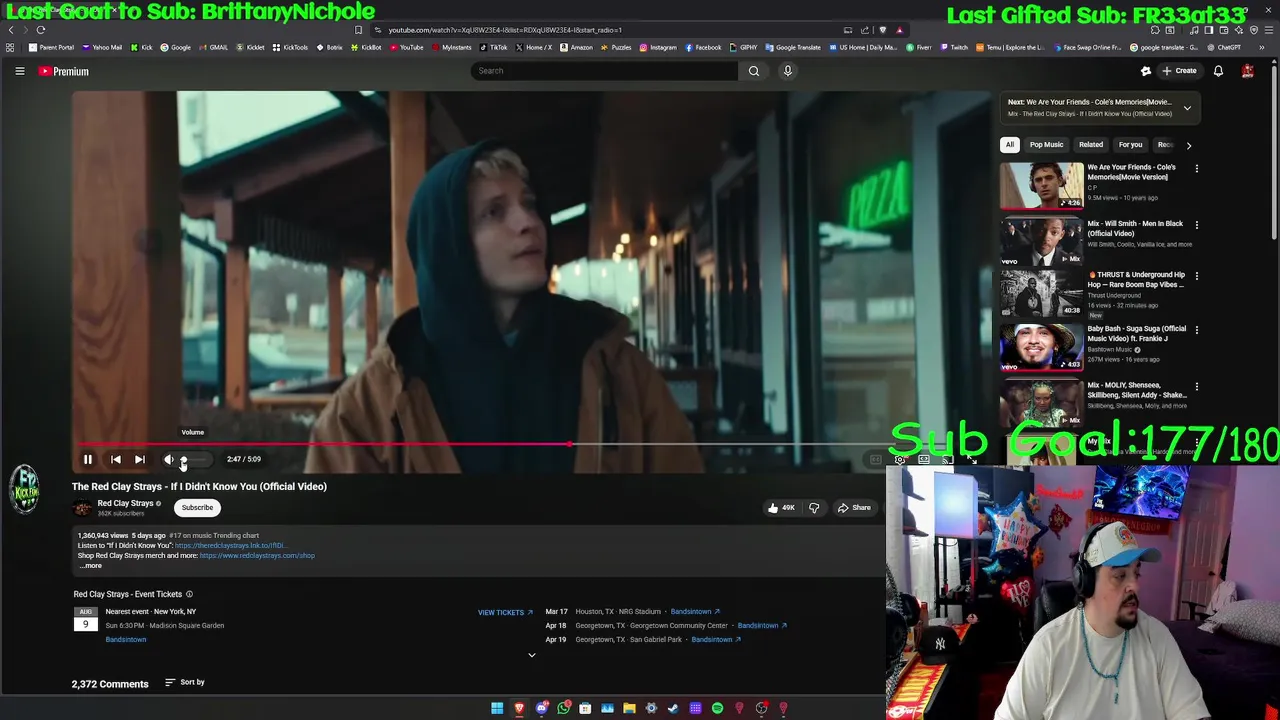Screen dimensions: 1280x720
Task: Select the For you filter chip
Action: pos(1130,145)
